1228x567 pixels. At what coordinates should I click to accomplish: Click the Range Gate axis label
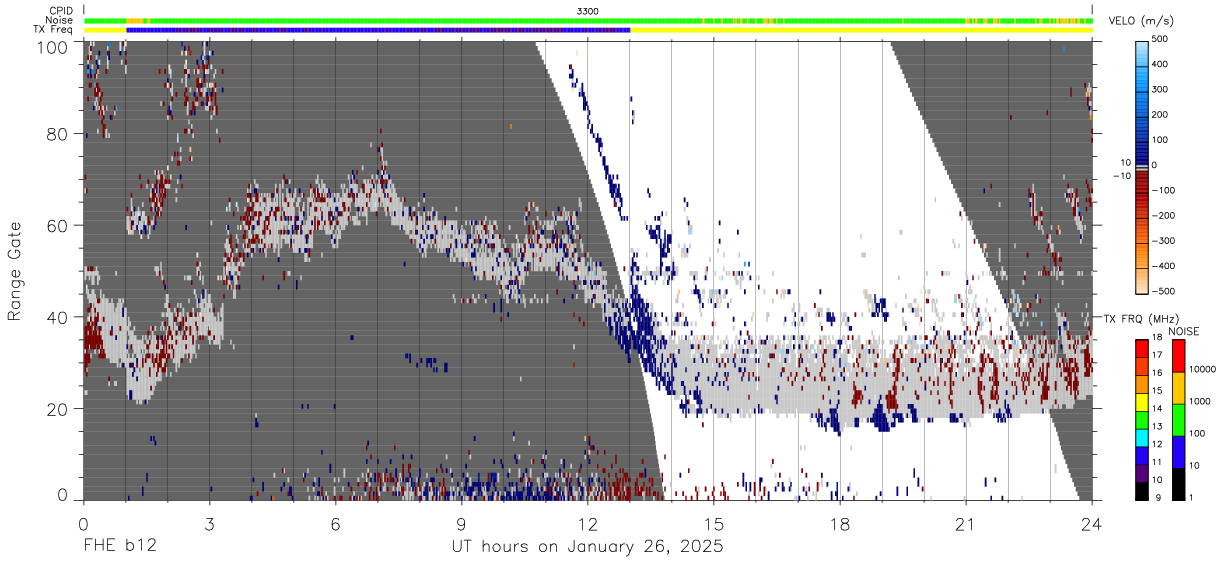pos(16,272)
